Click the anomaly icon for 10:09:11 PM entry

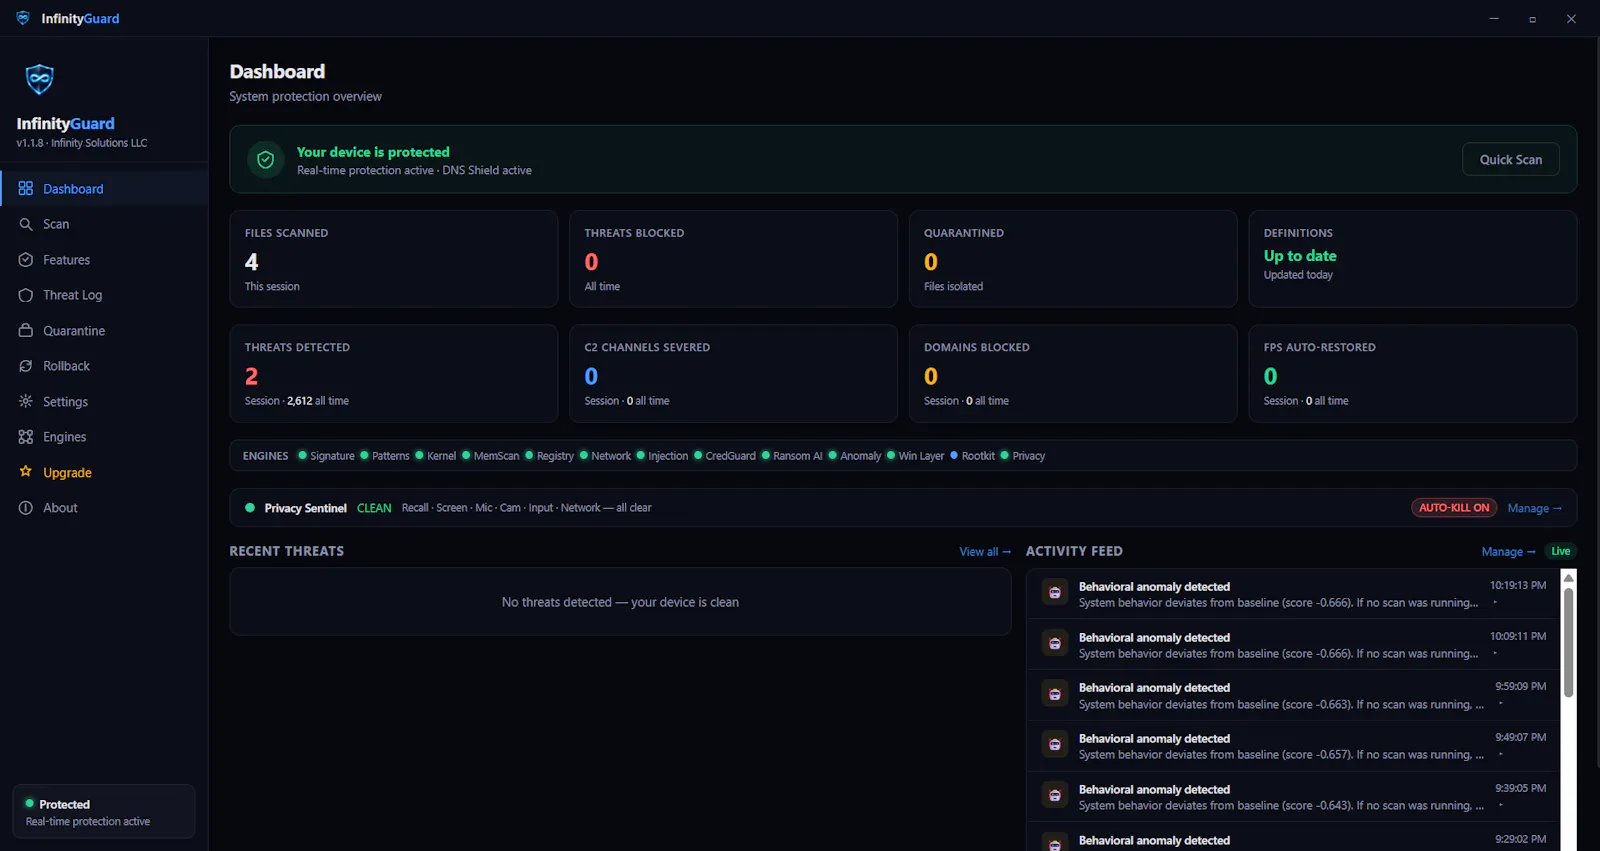pyautogui.click(x=1055, y=643)
